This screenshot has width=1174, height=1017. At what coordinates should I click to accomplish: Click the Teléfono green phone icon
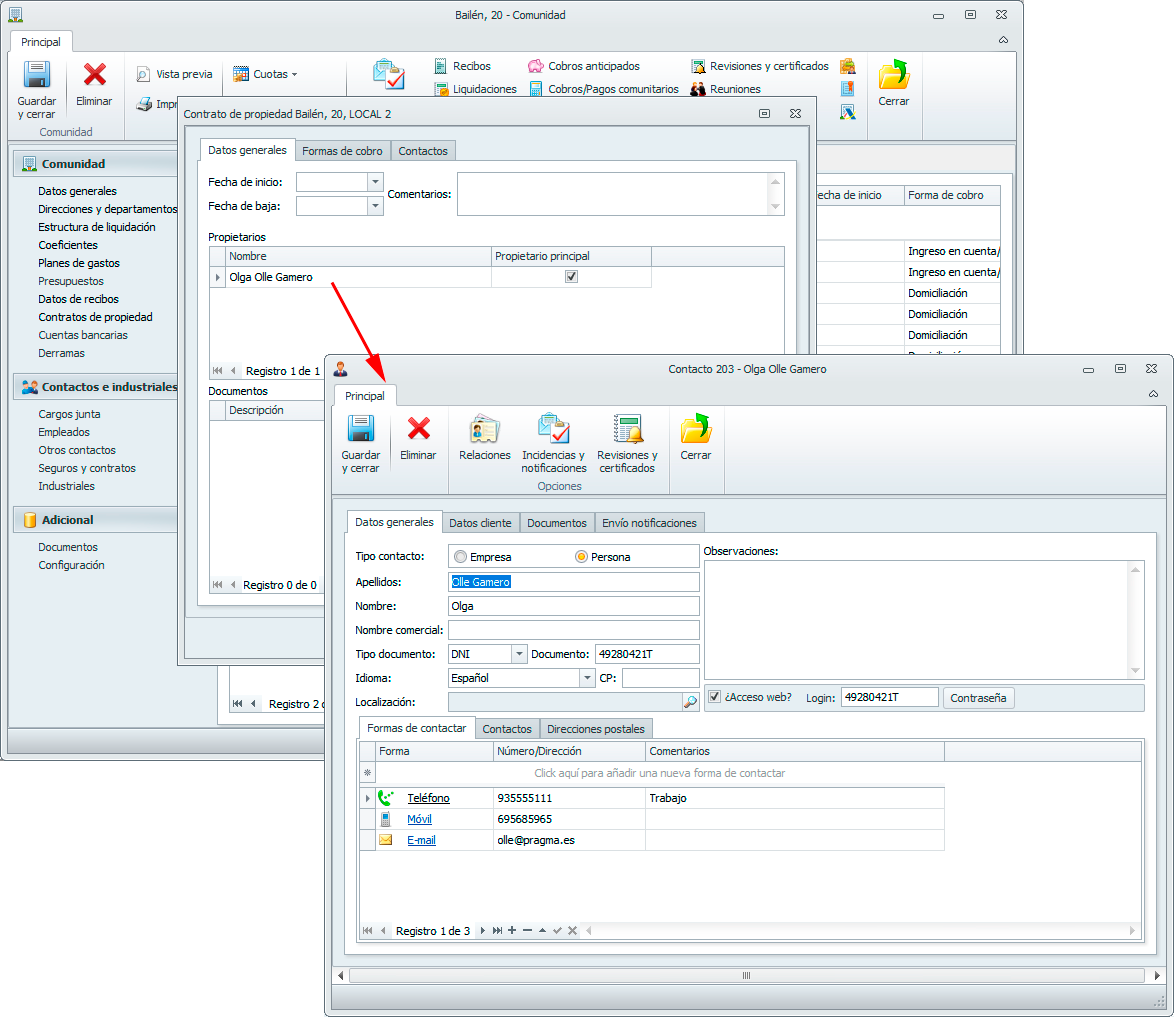pyautogui.click(x=386, y=798)
